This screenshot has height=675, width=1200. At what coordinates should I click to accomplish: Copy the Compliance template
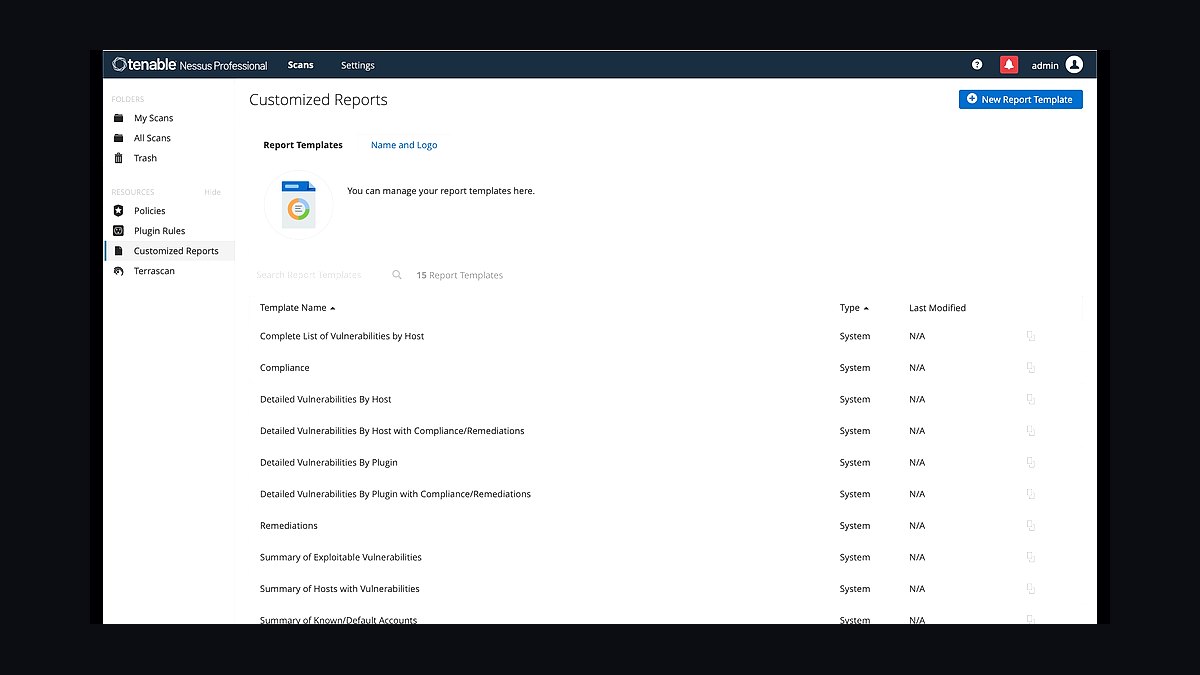pos(1031,368)
